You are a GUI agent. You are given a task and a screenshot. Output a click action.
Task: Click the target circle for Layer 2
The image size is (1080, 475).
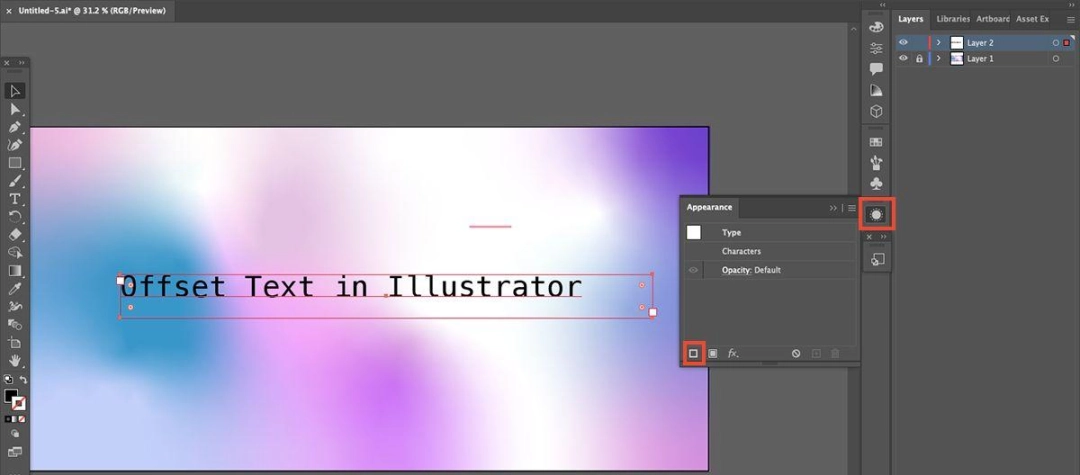(1056, 43)
